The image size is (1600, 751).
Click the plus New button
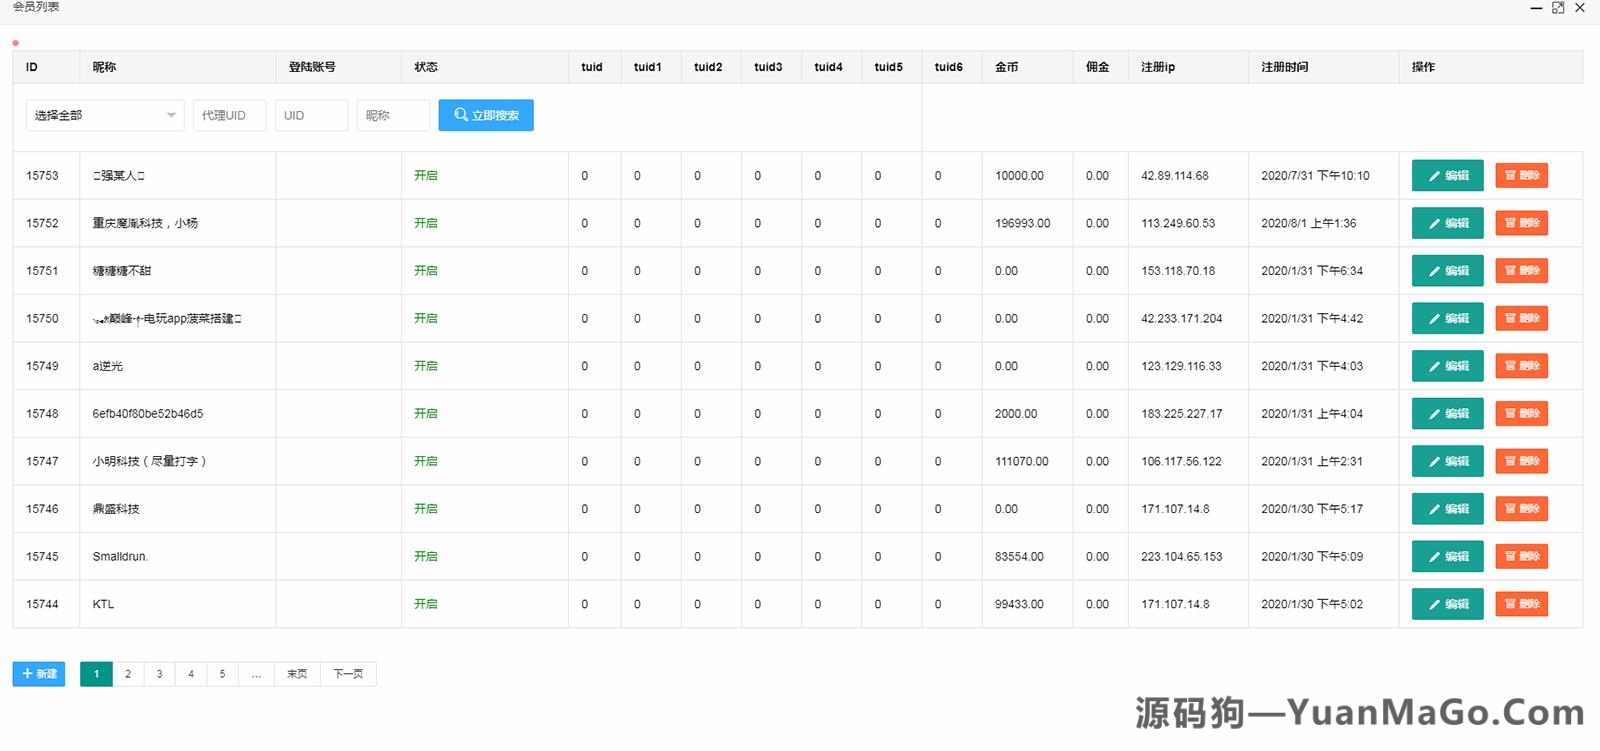(39, 674)
